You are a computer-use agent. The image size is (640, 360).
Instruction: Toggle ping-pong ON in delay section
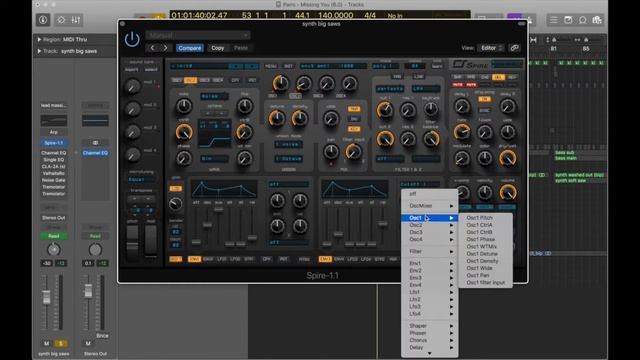pos(484,99)
